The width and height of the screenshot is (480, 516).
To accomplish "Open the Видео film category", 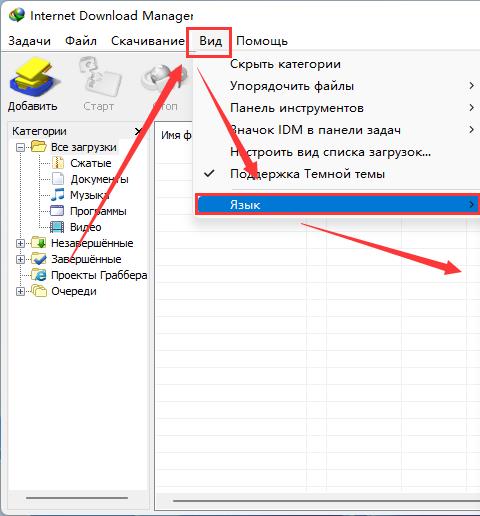I will click(57, 227).
